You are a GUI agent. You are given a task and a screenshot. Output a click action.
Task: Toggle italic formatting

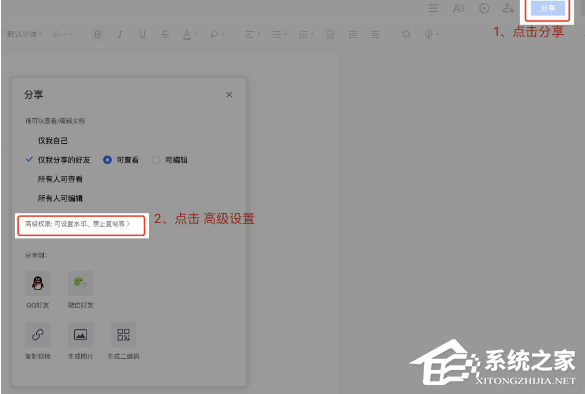point(120,34)
